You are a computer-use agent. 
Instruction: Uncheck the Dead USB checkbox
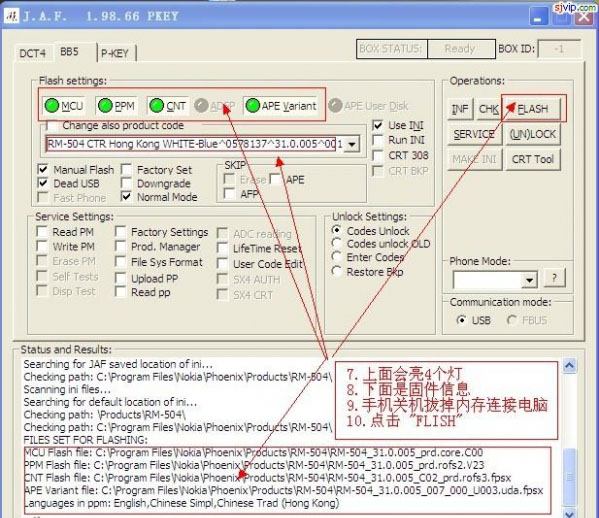point(43,183)
